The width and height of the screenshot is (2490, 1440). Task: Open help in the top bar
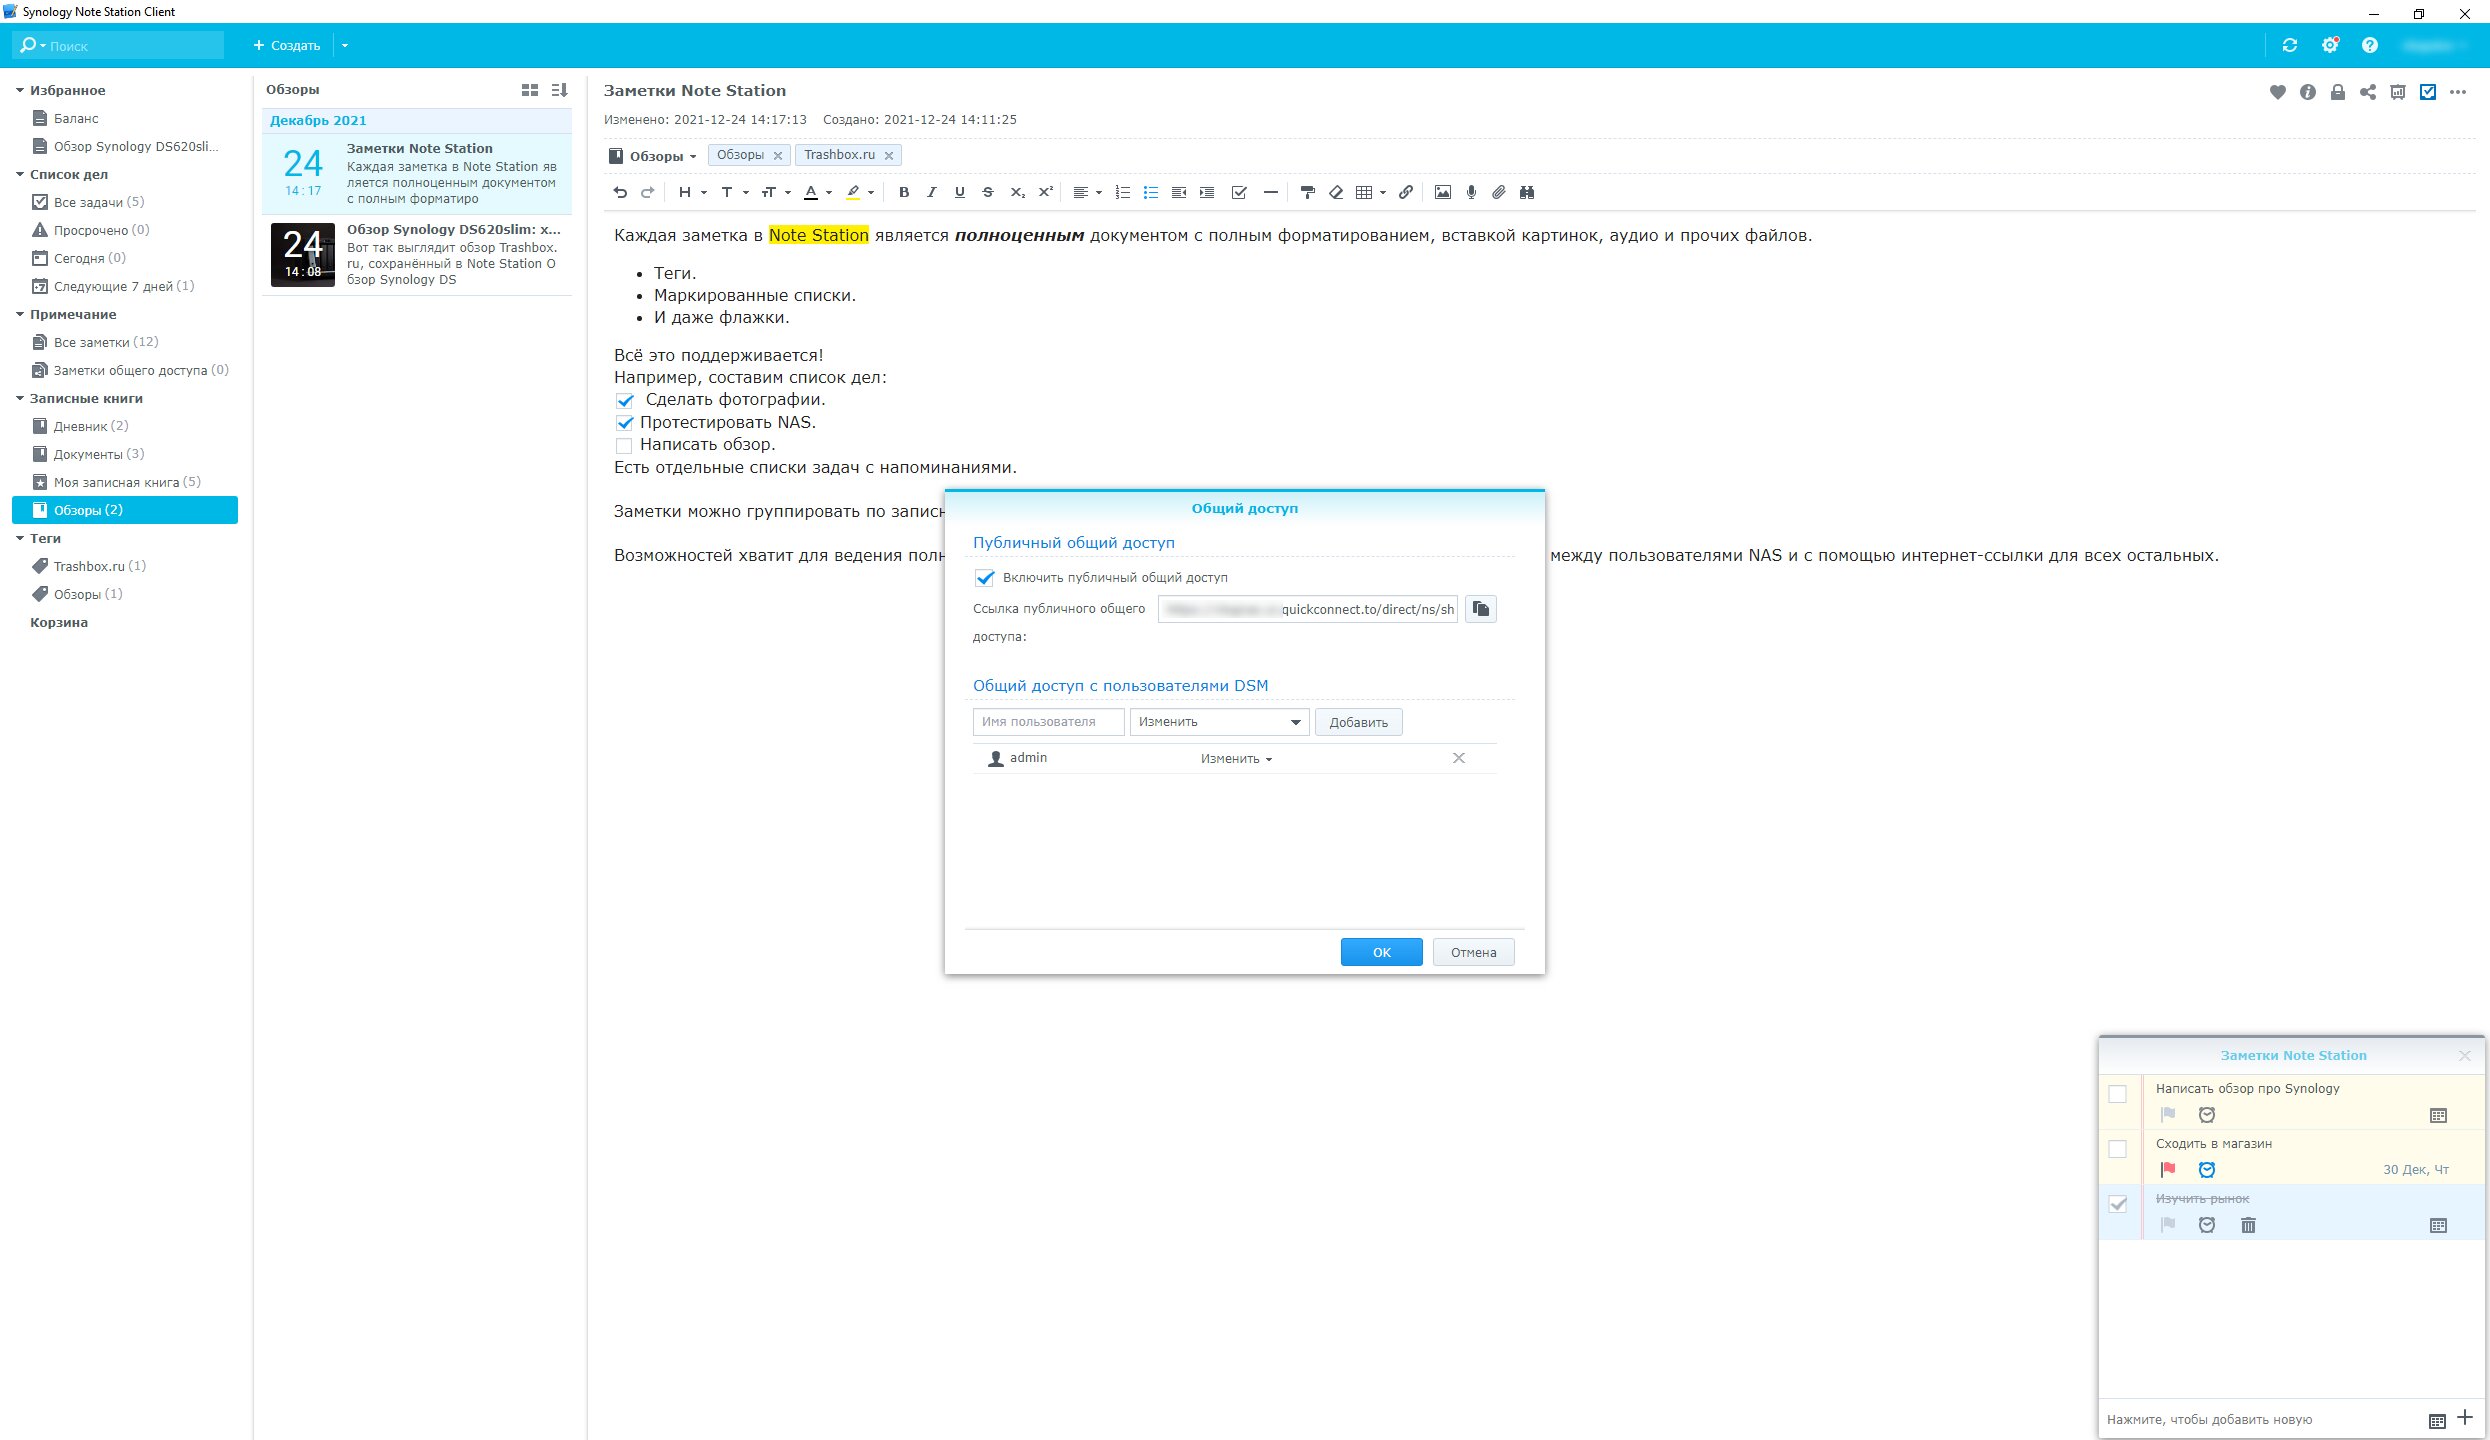point(2370,45)
